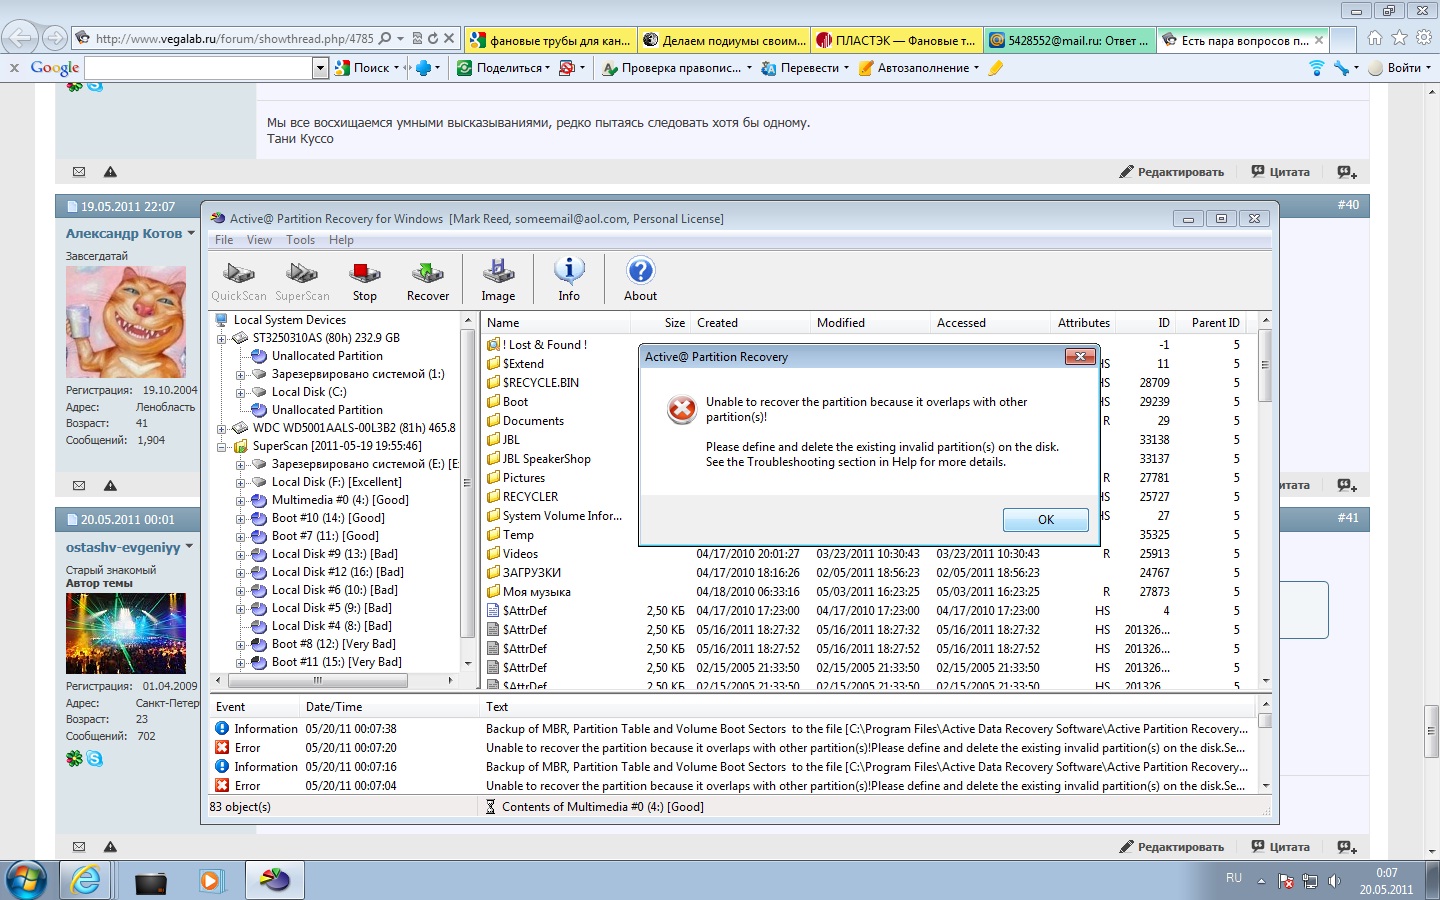Click the volume speaker icon in system tray

(1334, 881)
